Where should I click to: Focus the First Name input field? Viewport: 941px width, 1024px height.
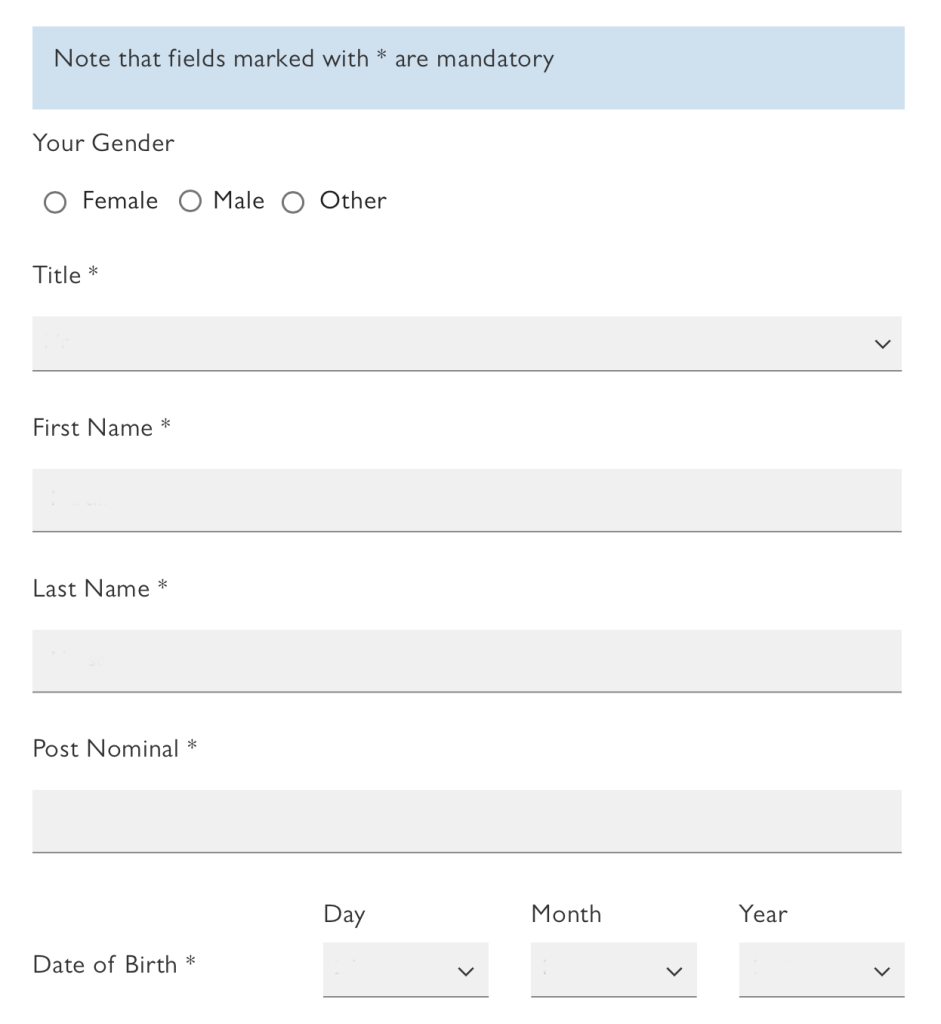pyautogui.click(x=466, y=499)
